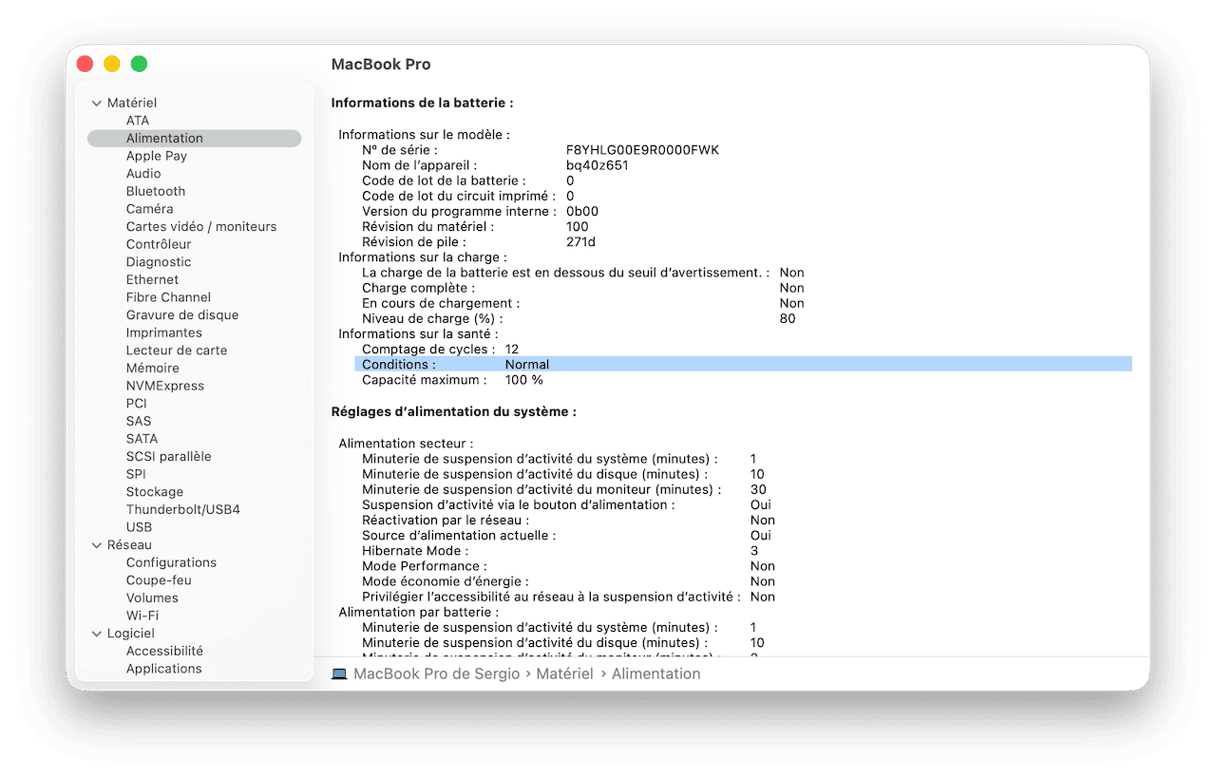Screen dimensions: 1216x778
Task: Open Cartes vidéo / moniteurs
Action: click(201, 226)
